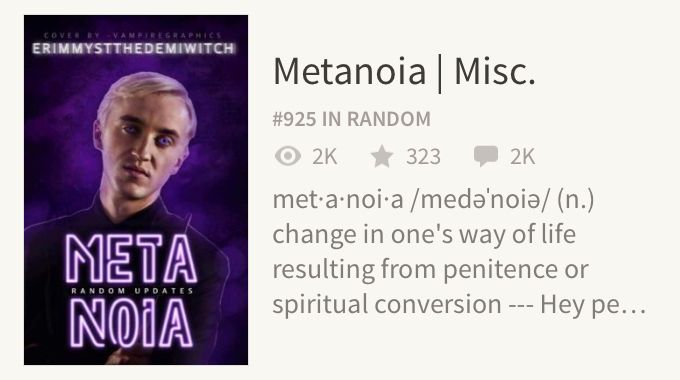The height and width of the screenshot is (380, 680).
Task: Click the neon META text on cover
Action: (131, 259)
